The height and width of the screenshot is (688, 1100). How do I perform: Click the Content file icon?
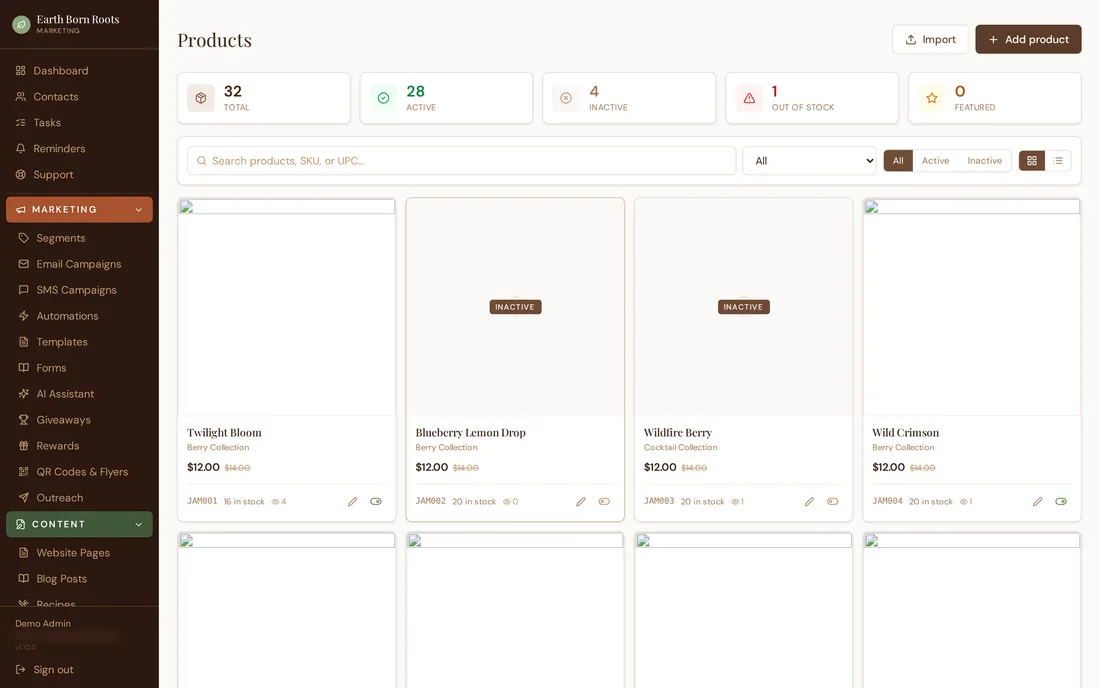pyautogui.click(x=20, y=525)
